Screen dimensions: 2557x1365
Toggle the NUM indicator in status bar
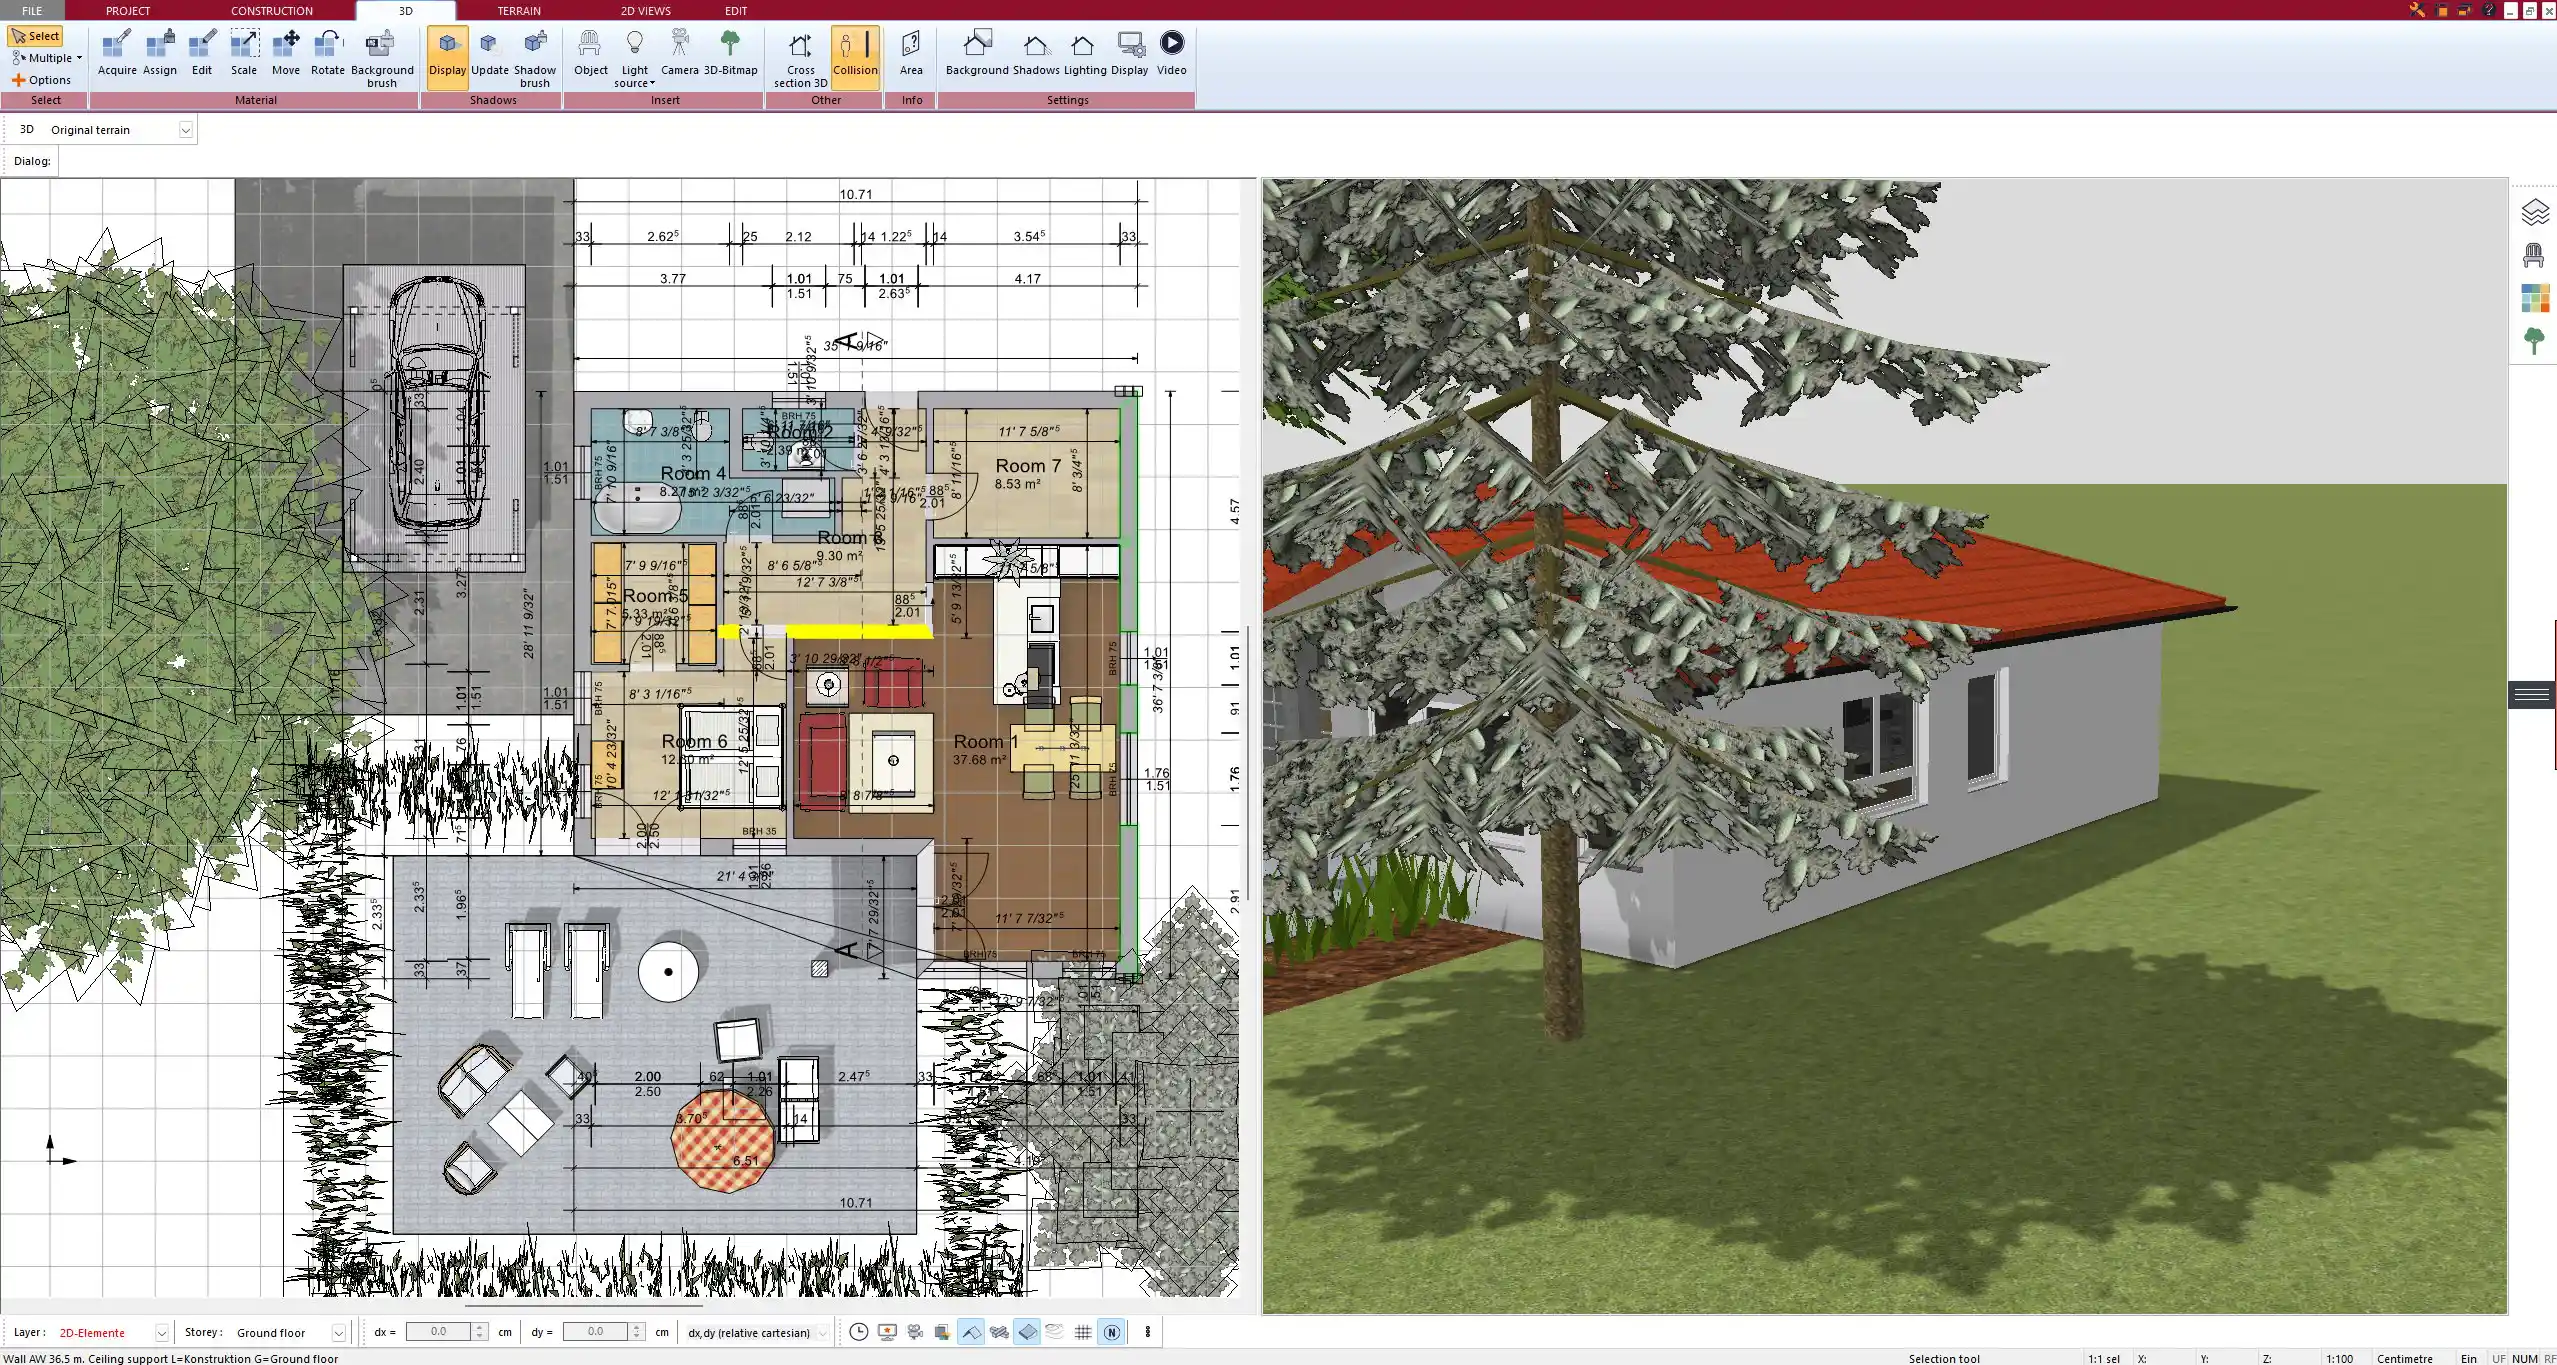tap(2524, 1358)
